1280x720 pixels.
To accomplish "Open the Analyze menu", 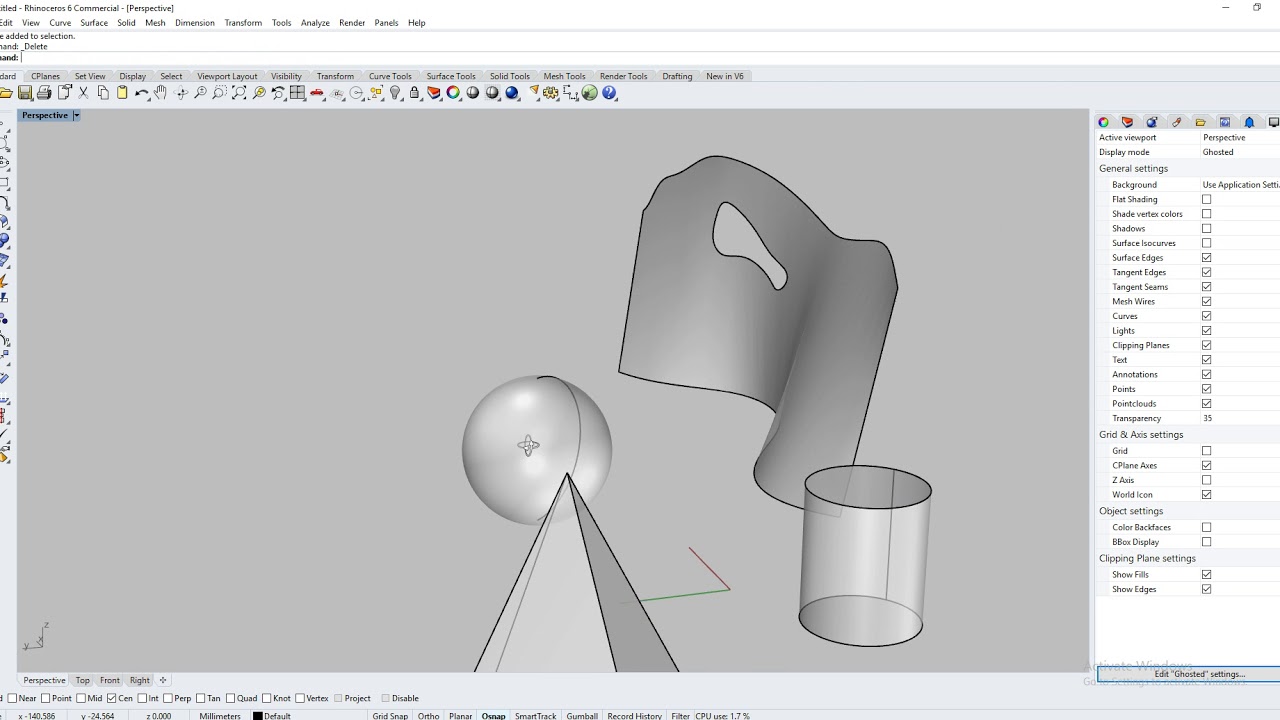I will click(x=315, y=23).
